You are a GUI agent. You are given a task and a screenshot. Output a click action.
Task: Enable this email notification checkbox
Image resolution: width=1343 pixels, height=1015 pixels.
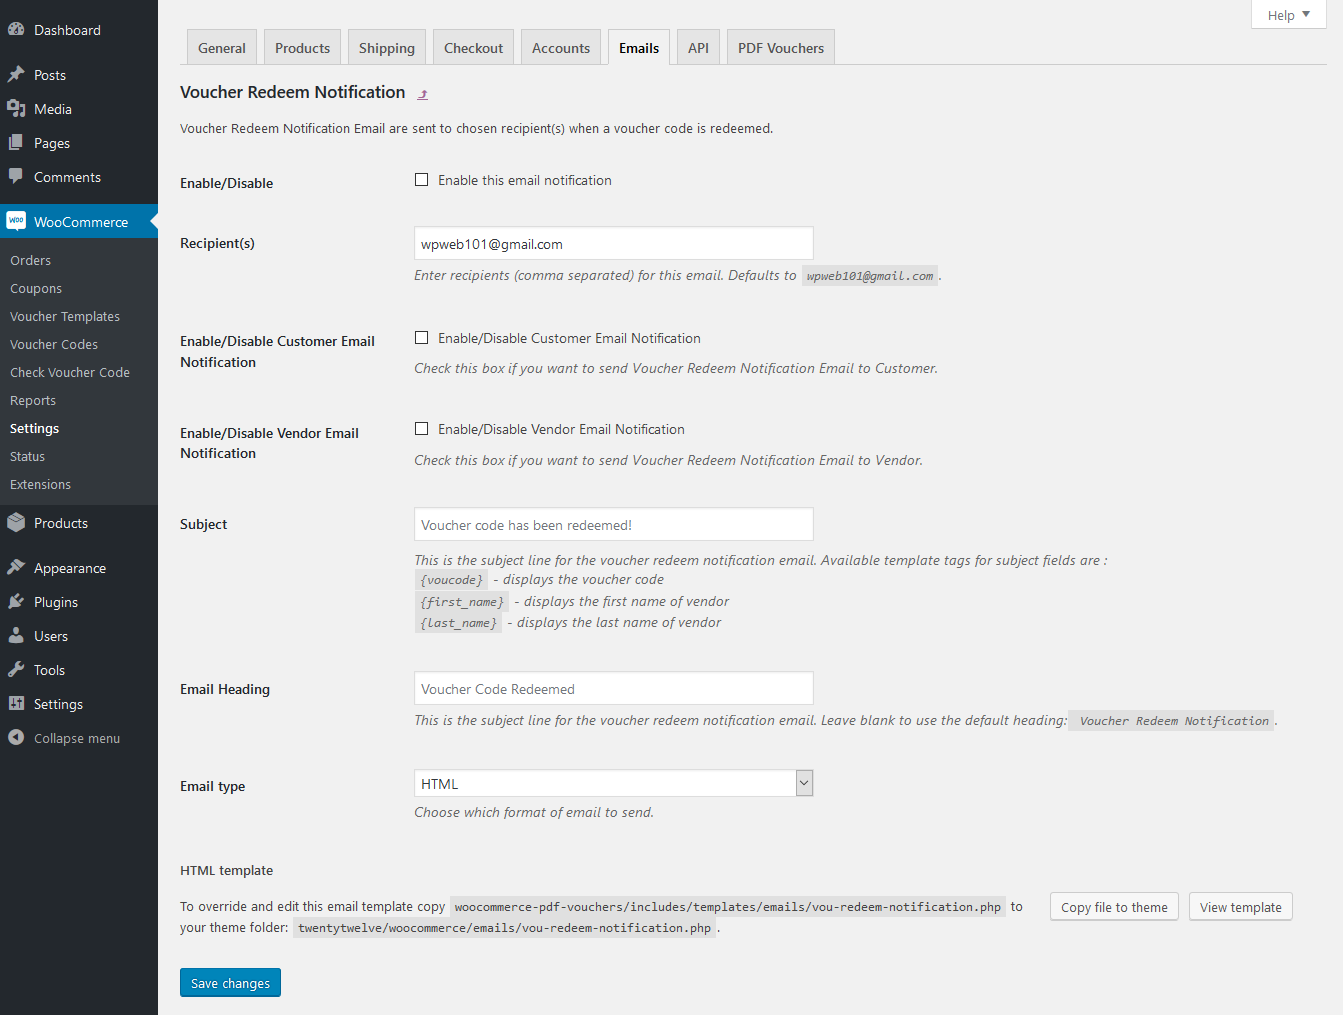[422, 180]
